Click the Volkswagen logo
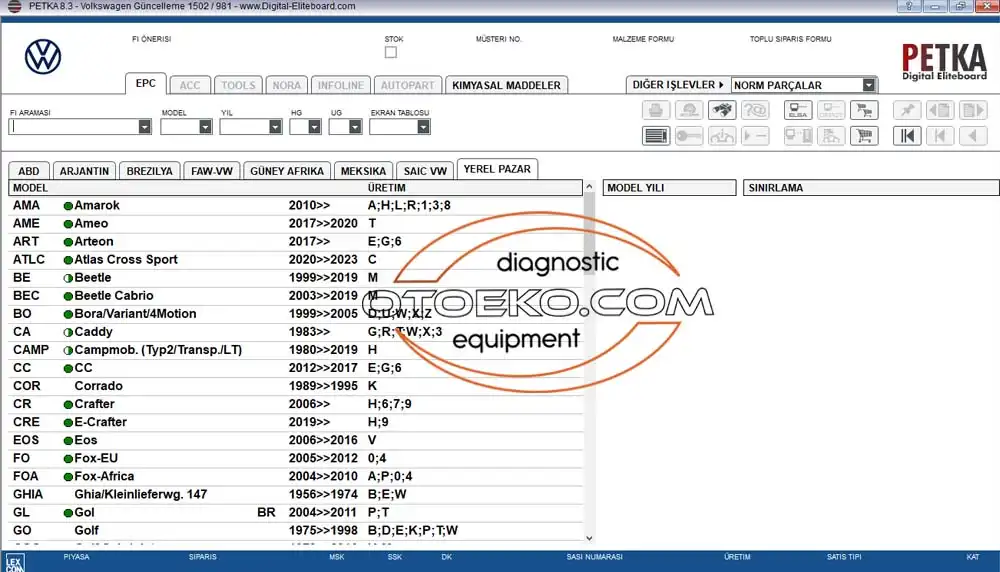The height and width of the screenshot is (572, 1000). (x=43, y=57)
